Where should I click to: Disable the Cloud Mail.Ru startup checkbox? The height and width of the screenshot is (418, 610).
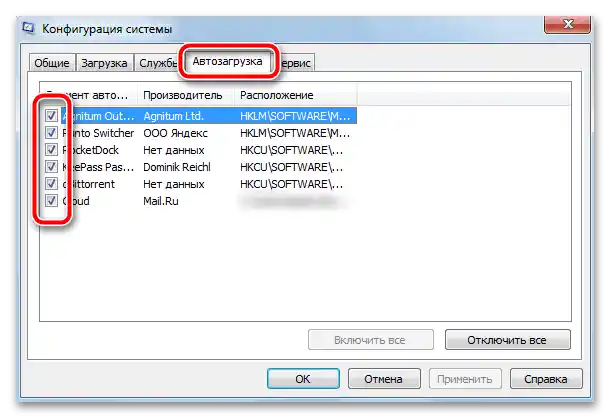(x=51, y=201)
